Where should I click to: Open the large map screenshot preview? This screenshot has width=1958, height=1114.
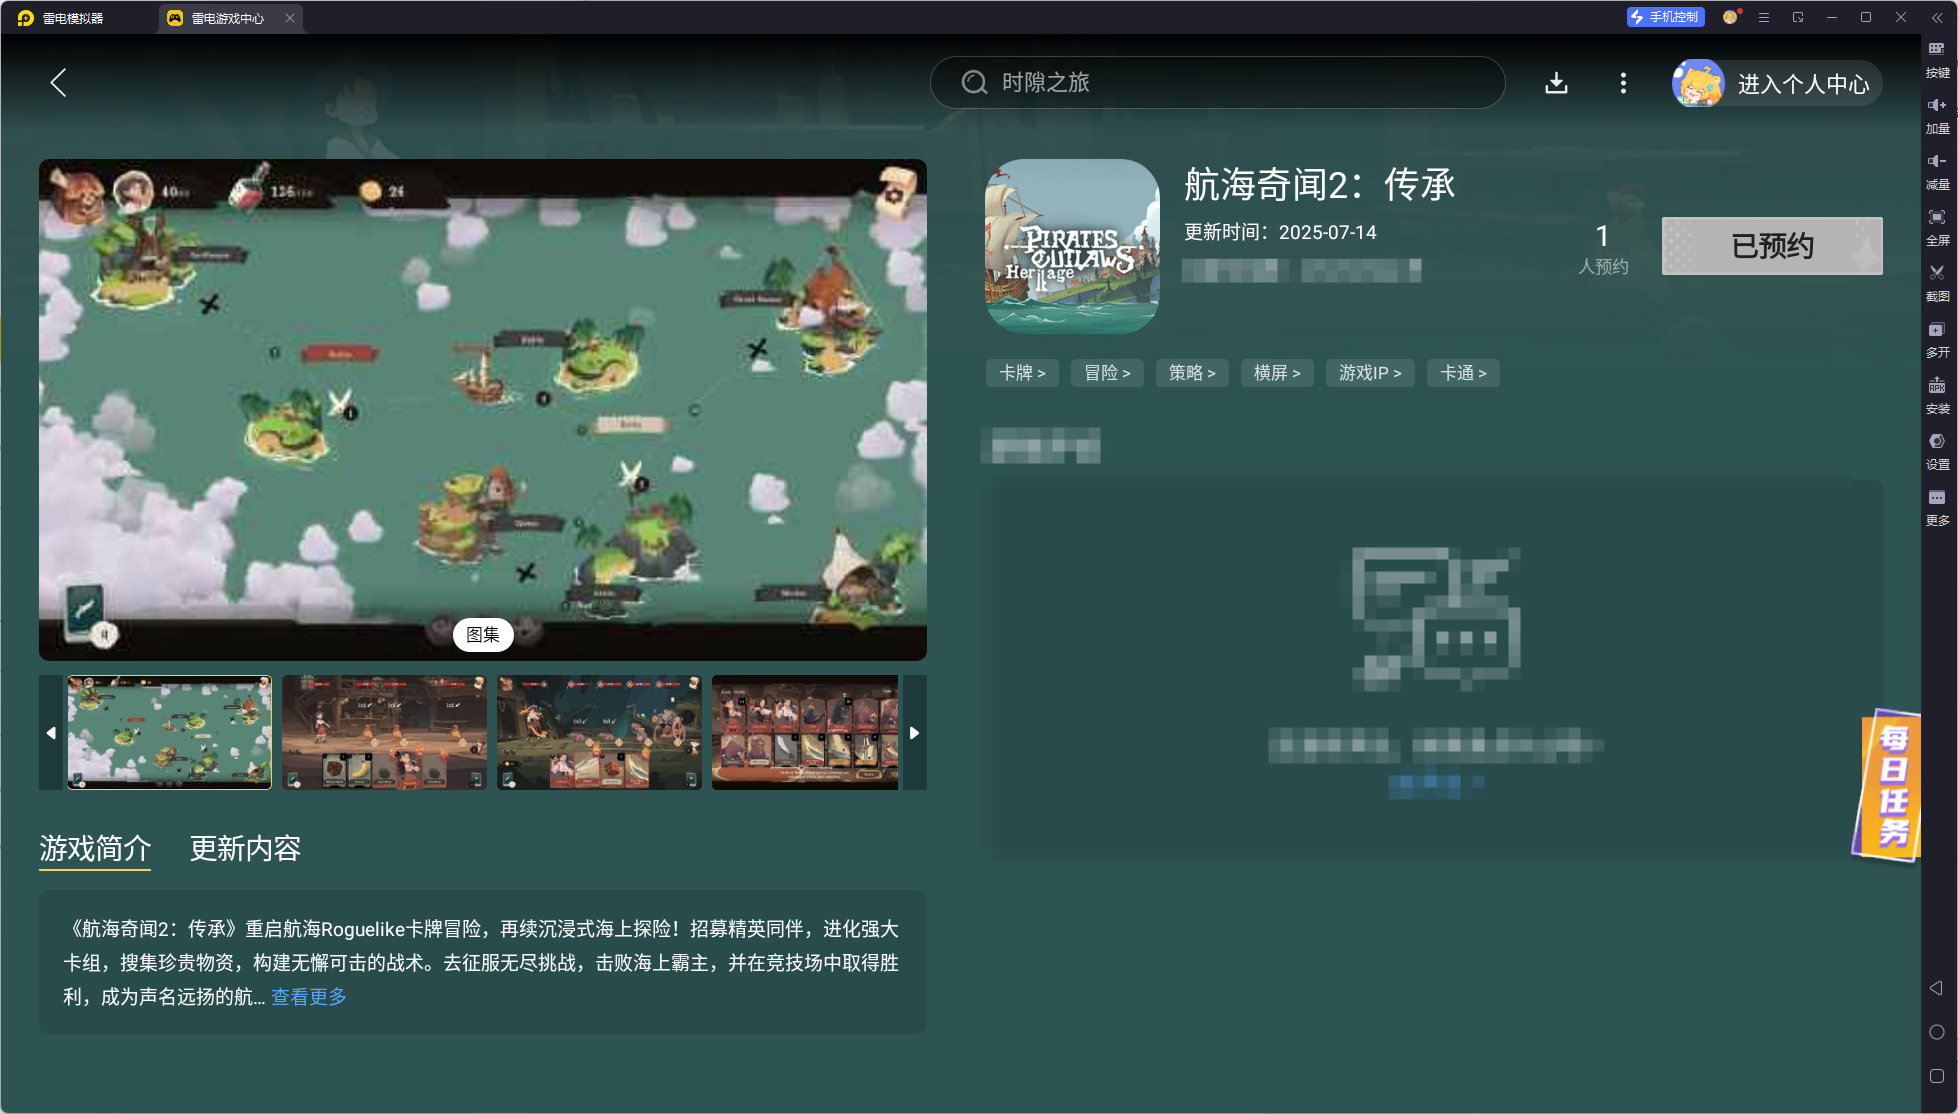(483, 410)
